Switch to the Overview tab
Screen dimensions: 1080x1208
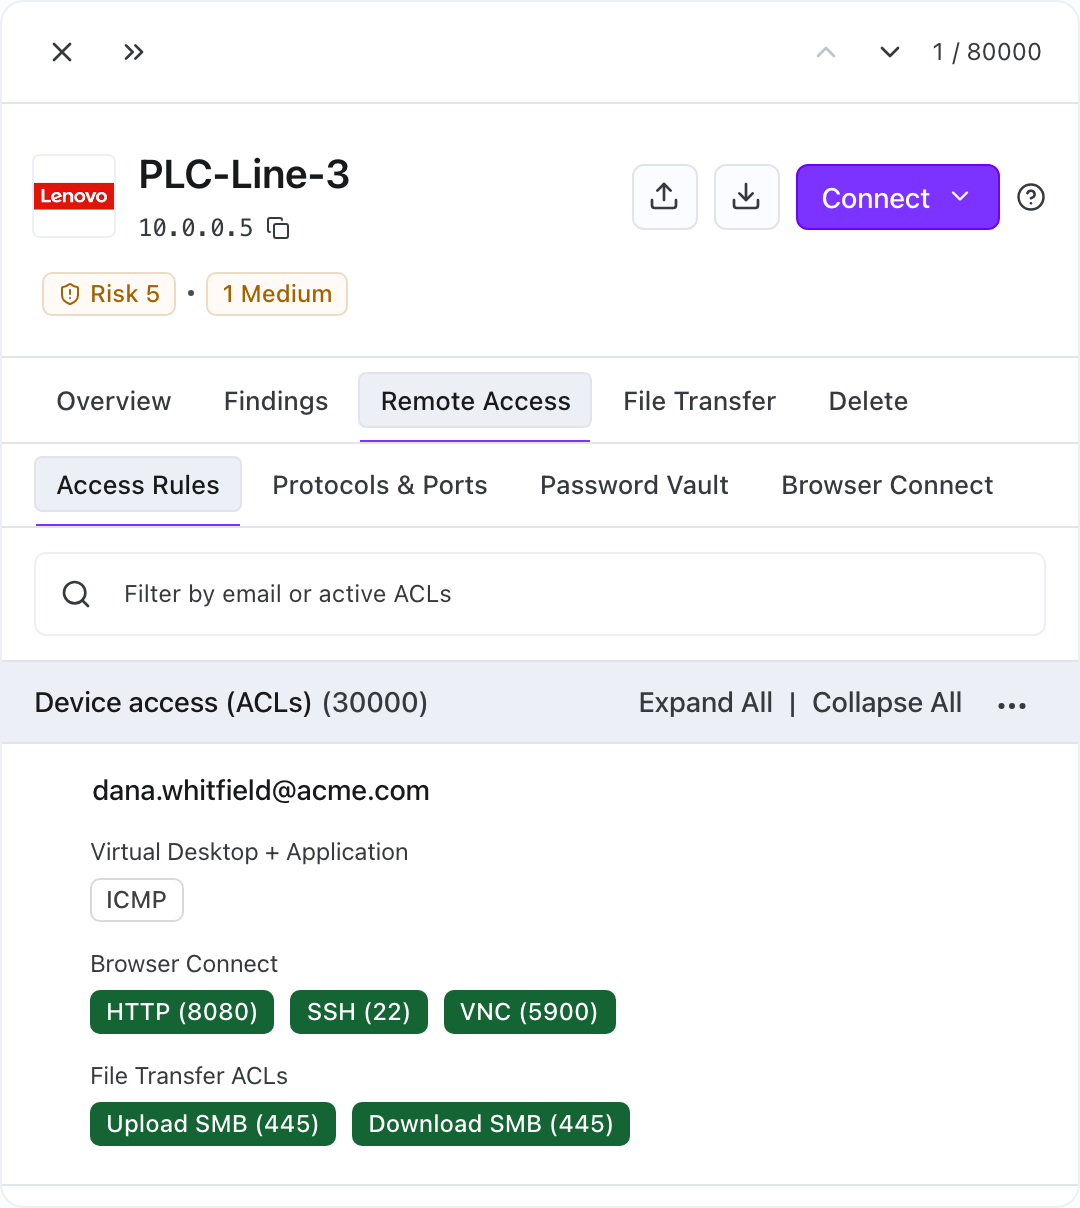pos(114,401)
